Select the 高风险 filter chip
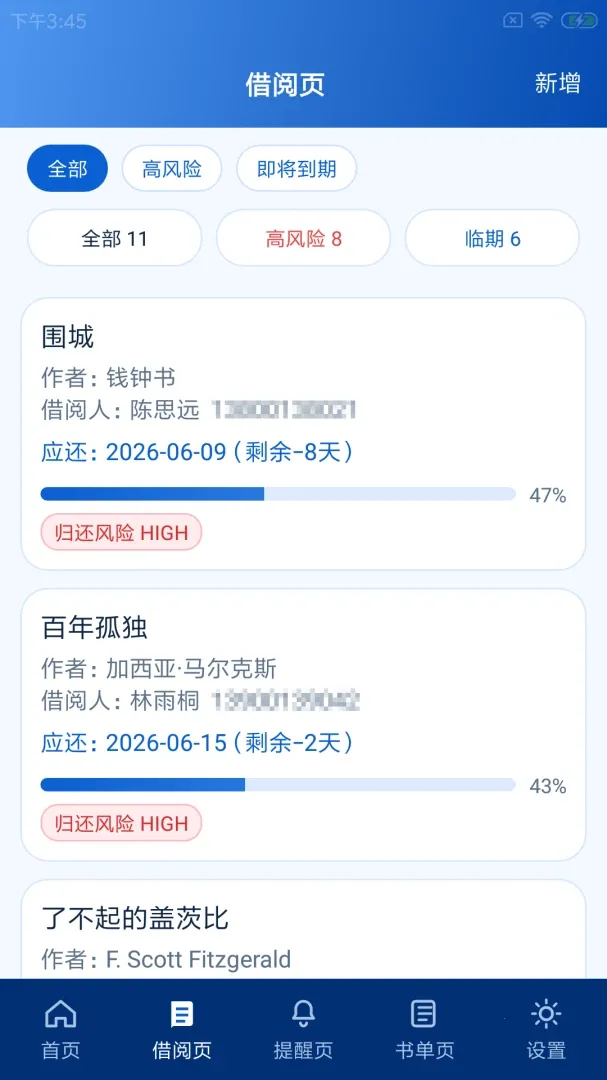607x1080 pixels. pyautogui.click(x=172, y=169)
